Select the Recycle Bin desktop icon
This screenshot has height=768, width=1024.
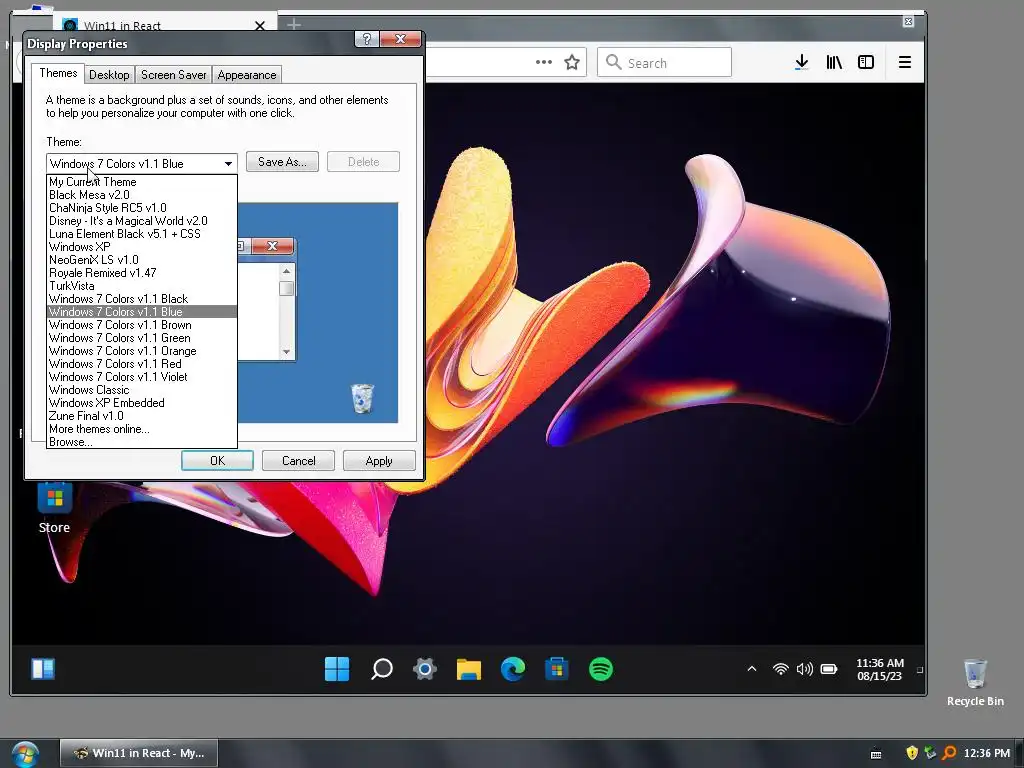click(975, 682)
